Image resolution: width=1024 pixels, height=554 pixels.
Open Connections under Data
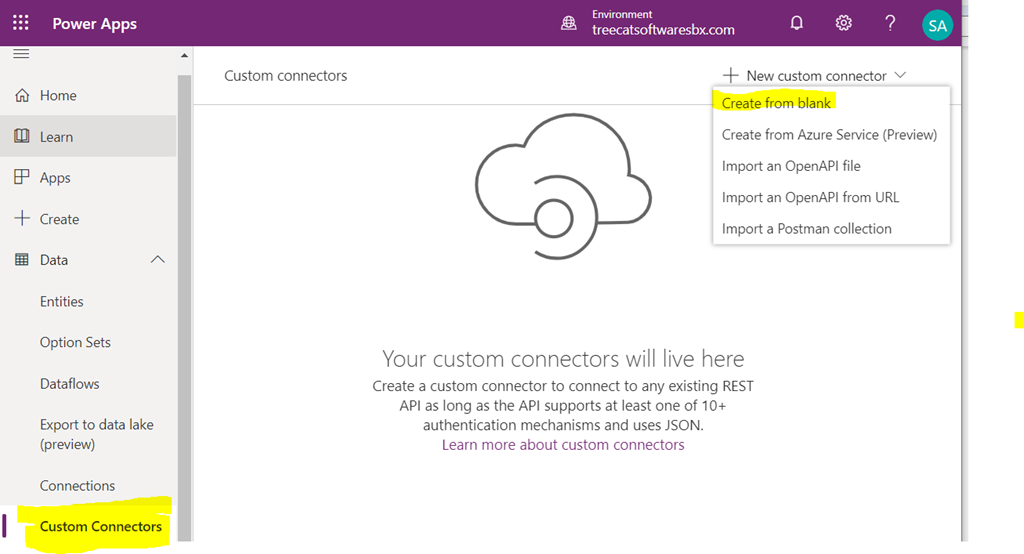[x=77, y=485]
